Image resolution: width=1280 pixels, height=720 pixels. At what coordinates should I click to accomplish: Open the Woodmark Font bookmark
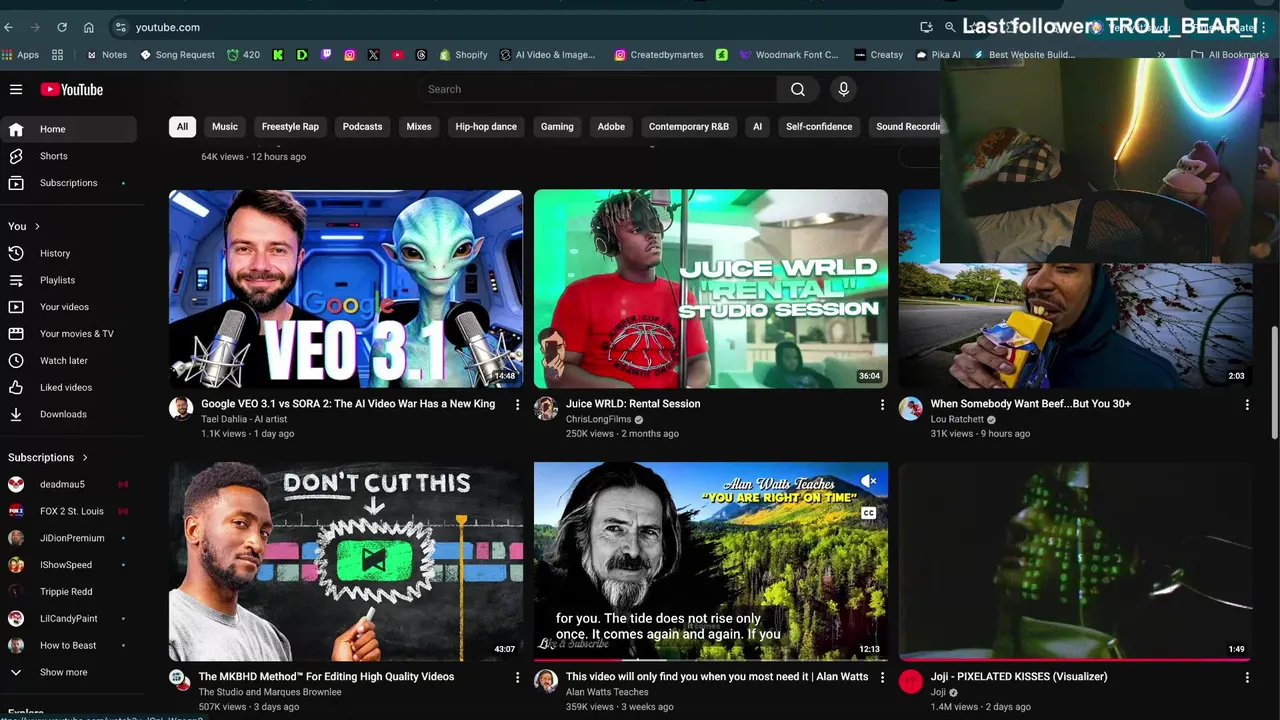click(789, 55)
